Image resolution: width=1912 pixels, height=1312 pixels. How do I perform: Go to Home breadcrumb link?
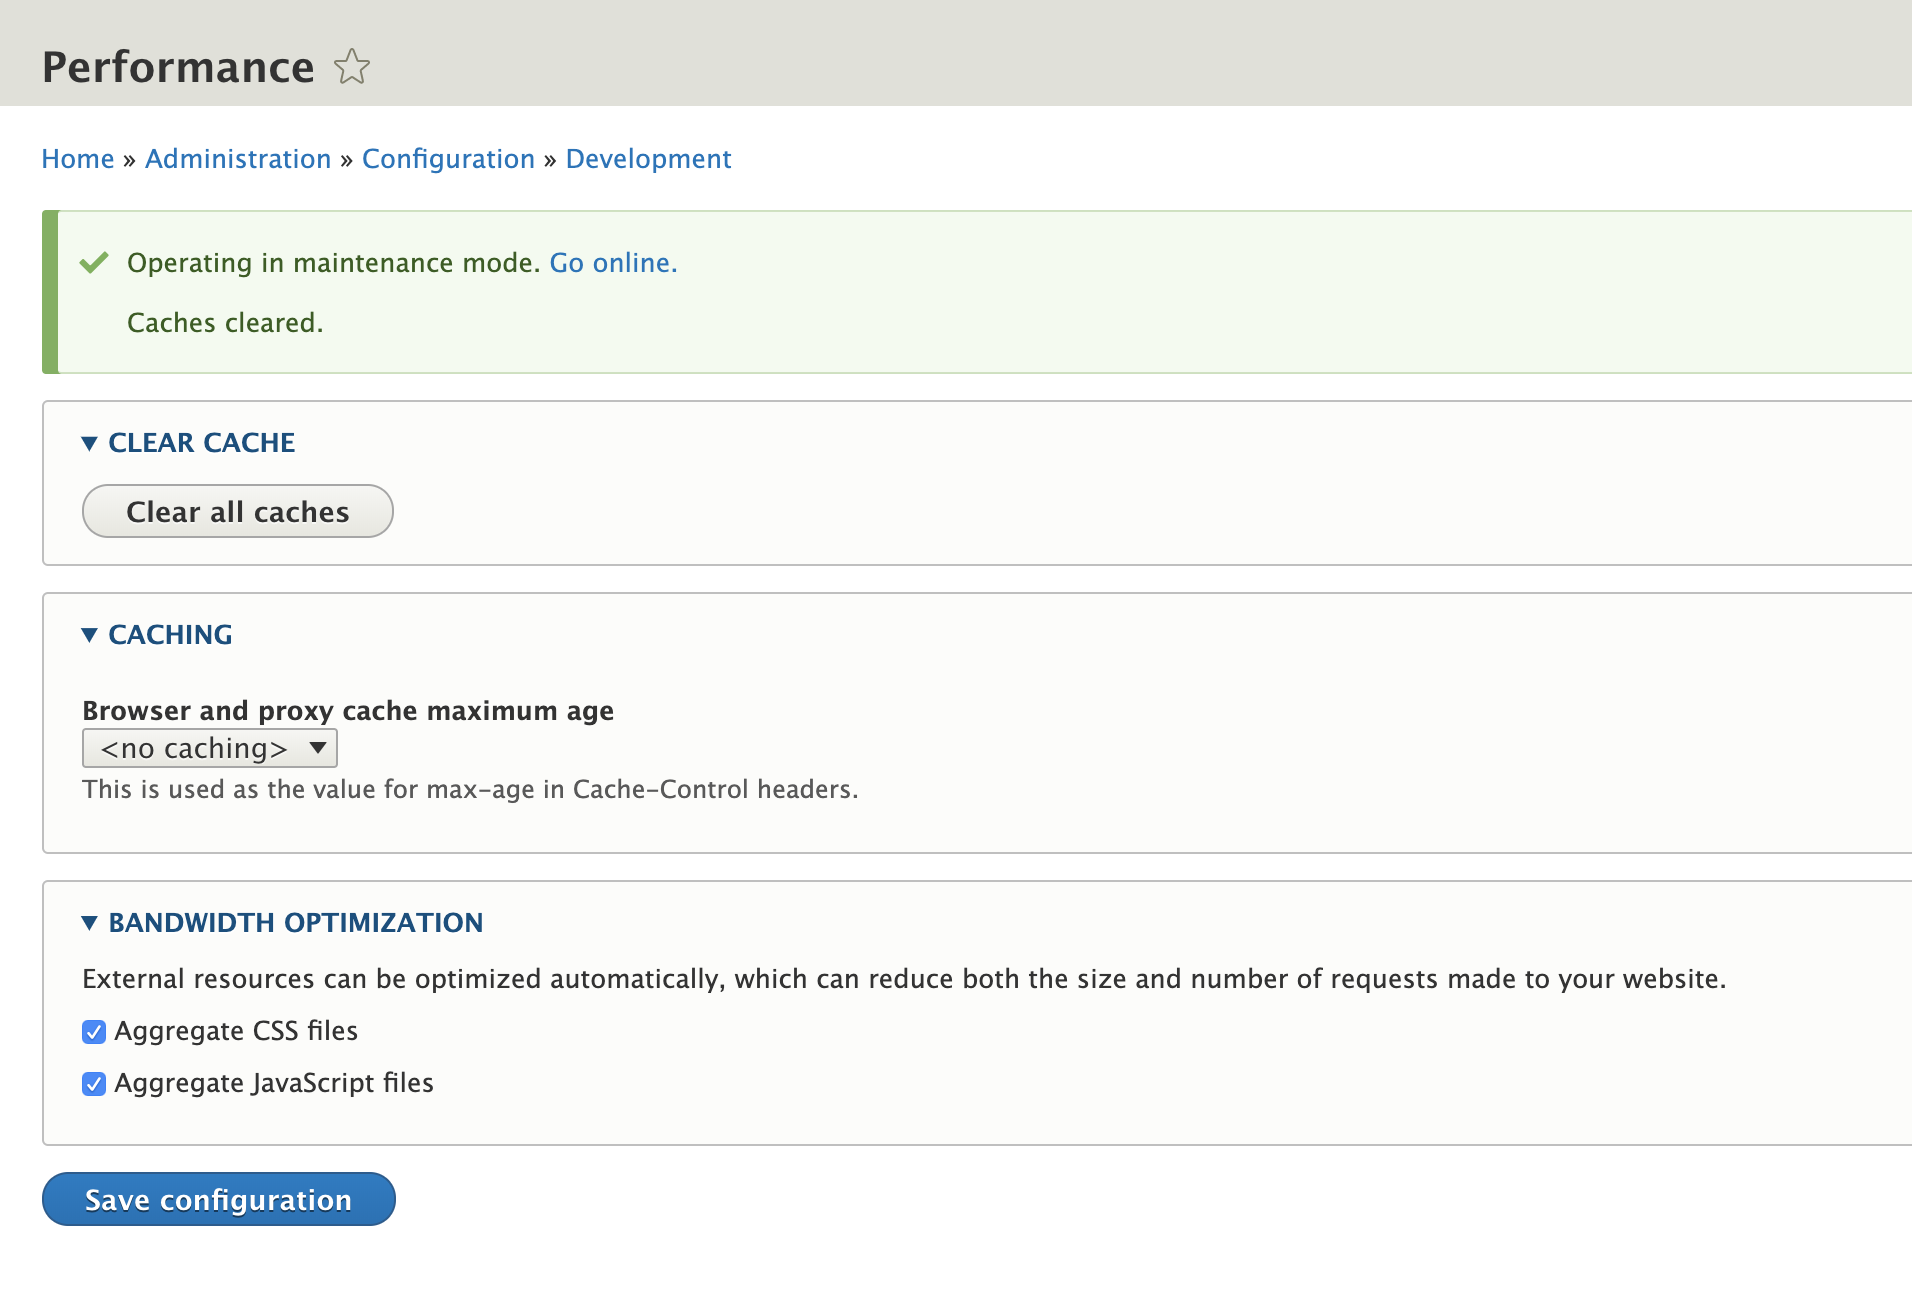click(78, 159)
